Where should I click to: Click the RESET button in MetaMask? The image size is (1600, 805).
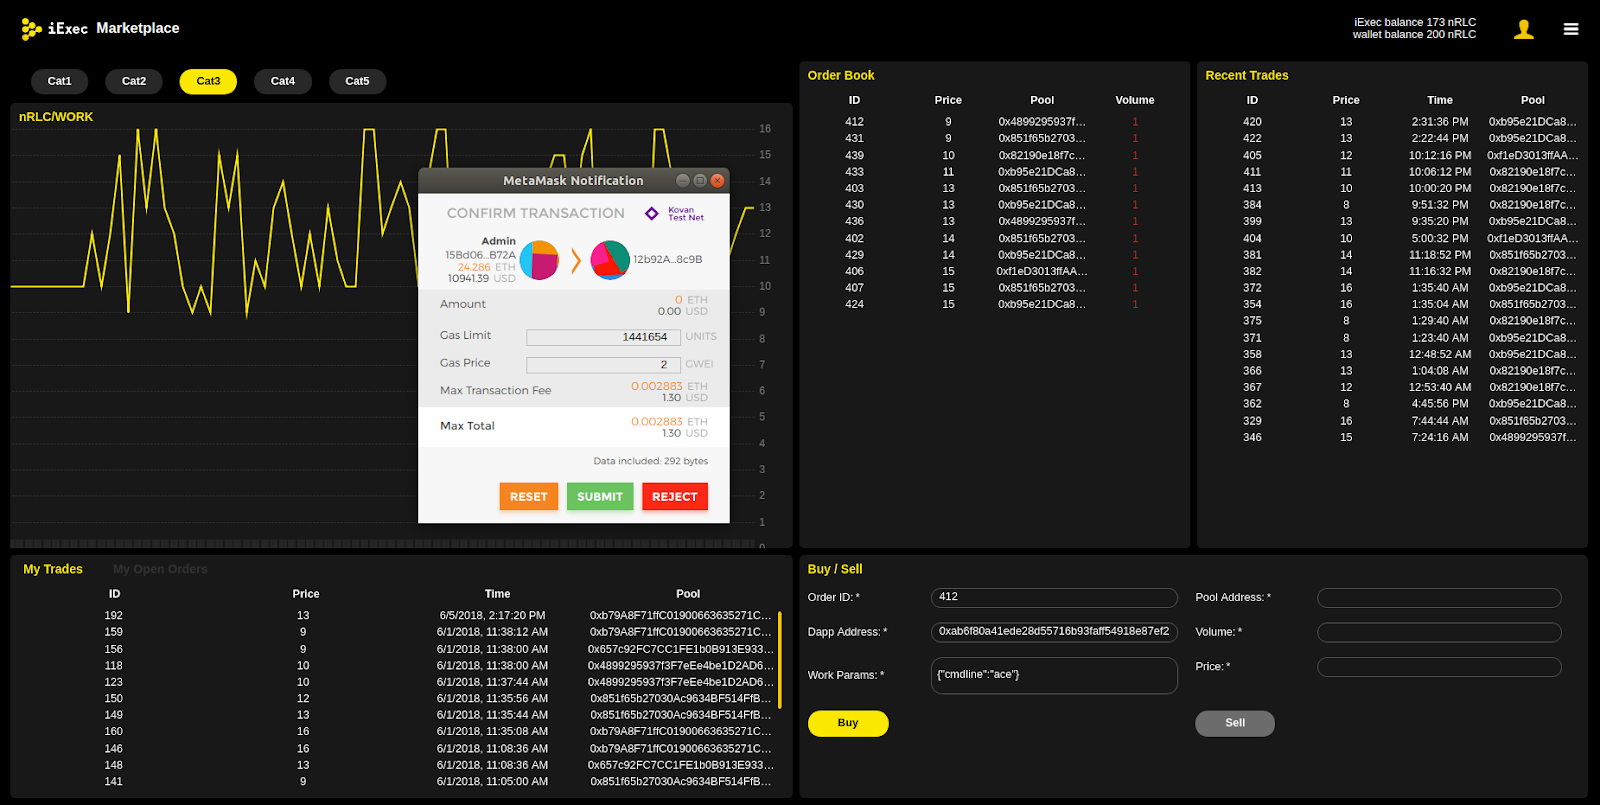pyautogui.click(x=529, y=496)
